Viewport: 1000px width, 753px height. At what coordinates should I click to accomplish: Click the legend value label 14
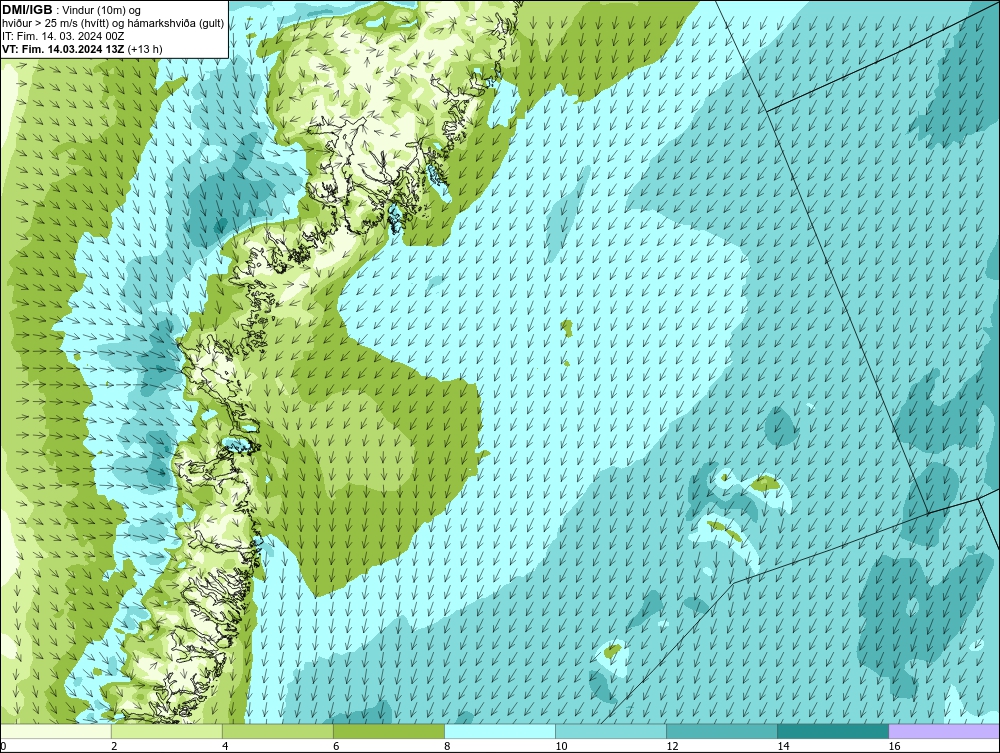783,746
